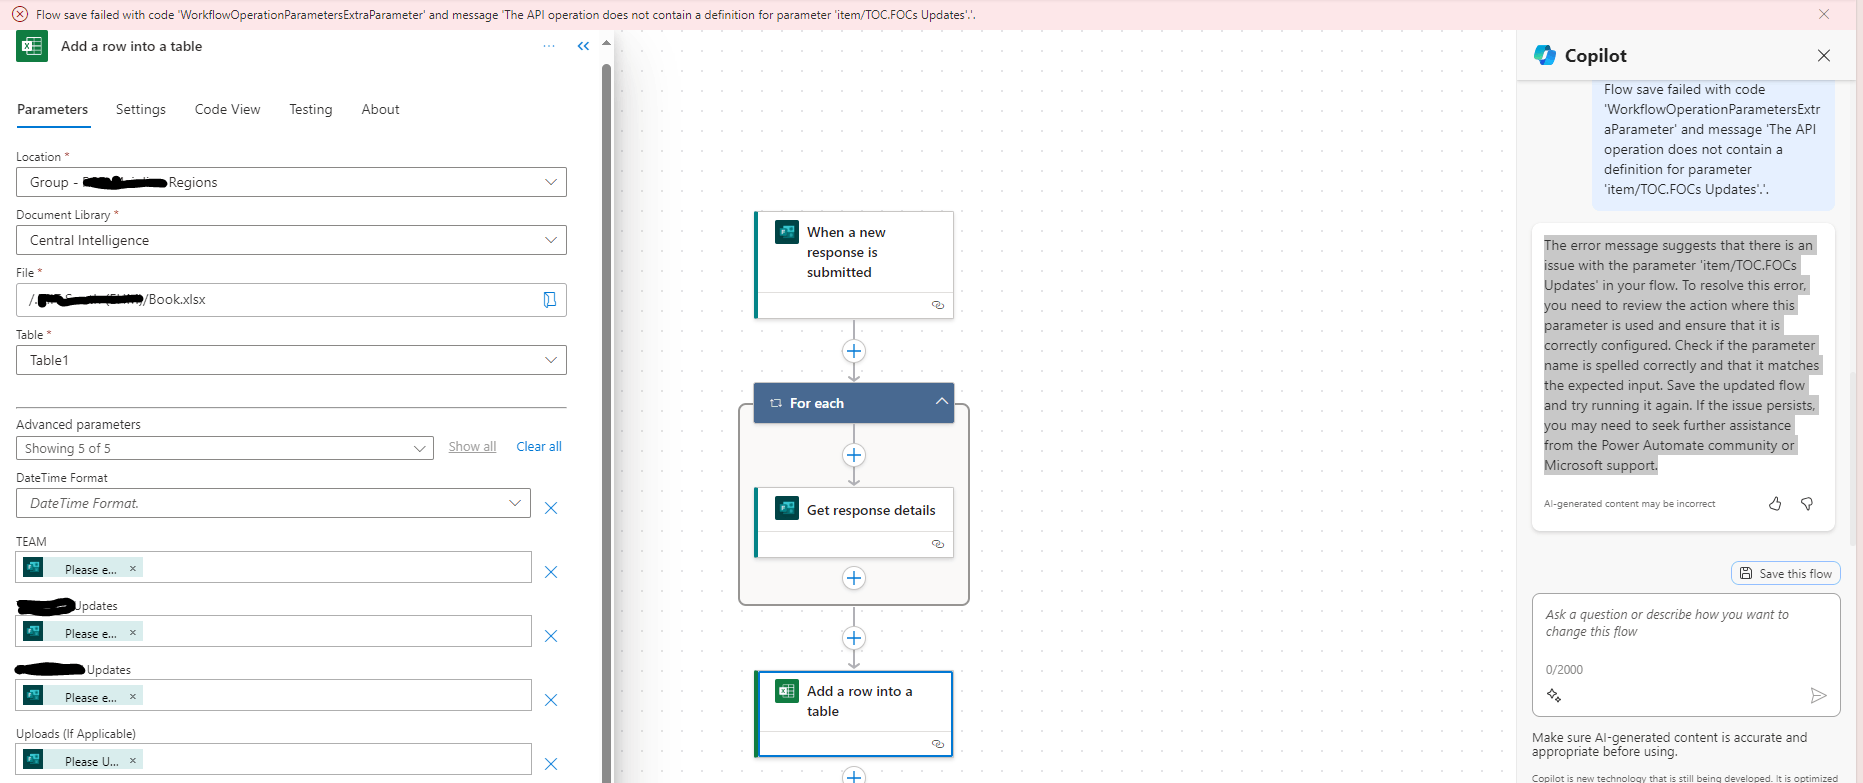The height and width of the screenshot is (783, 1863).
Task: Remove the TEAM parameter row
Action: tap(550, 572)
